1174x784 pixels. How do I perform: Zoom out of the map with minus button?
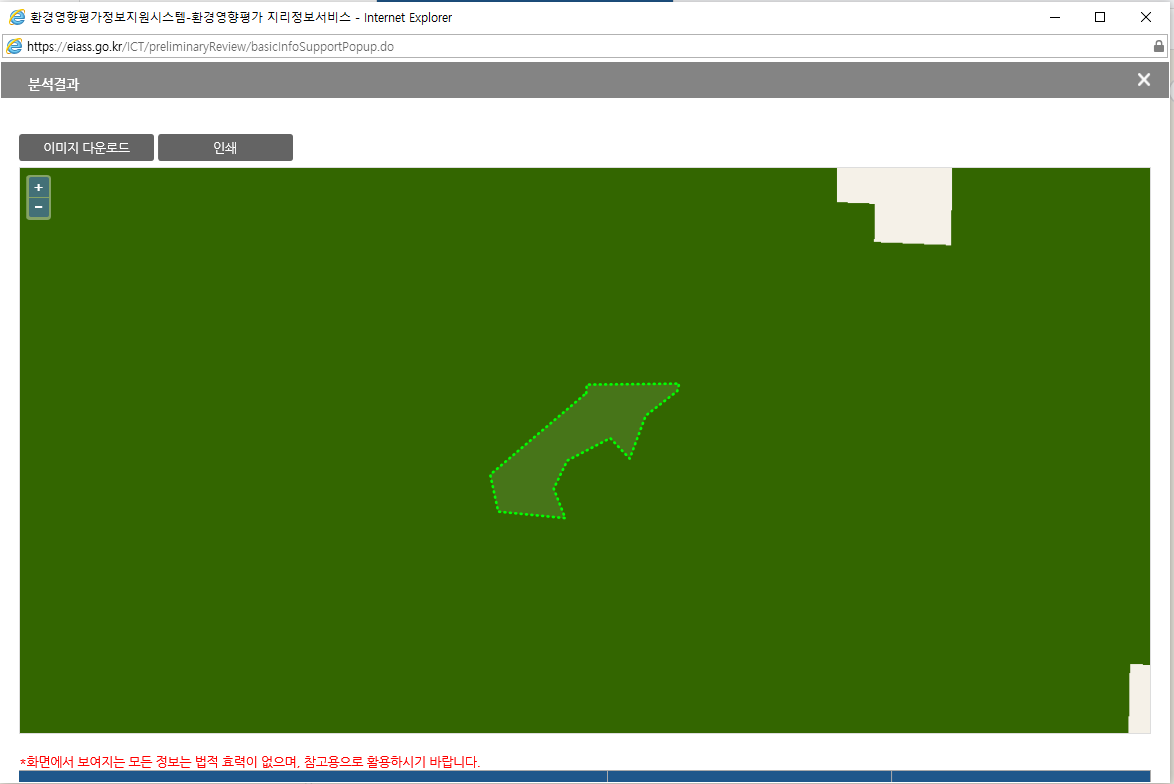[x=38, y=207]
